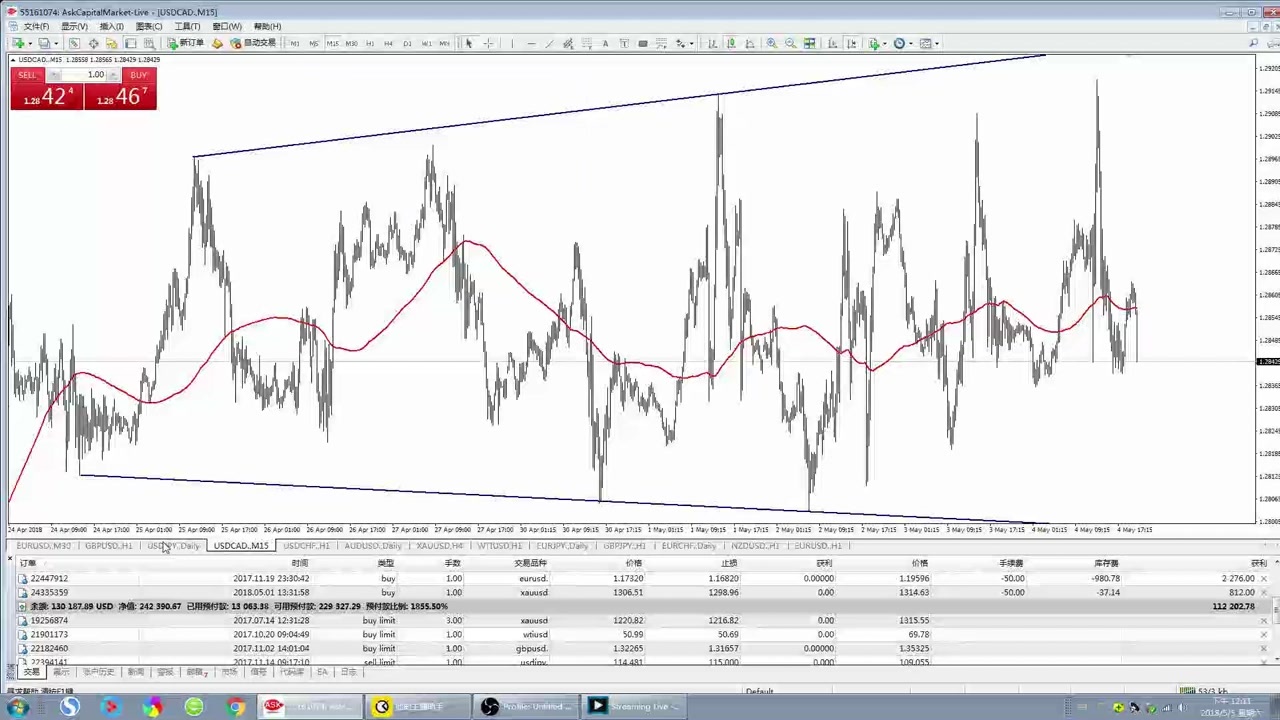Open the indicators list dropdown
Image resolution: width=1280 pixels, height=720 pixels.
tap(877, 43)
